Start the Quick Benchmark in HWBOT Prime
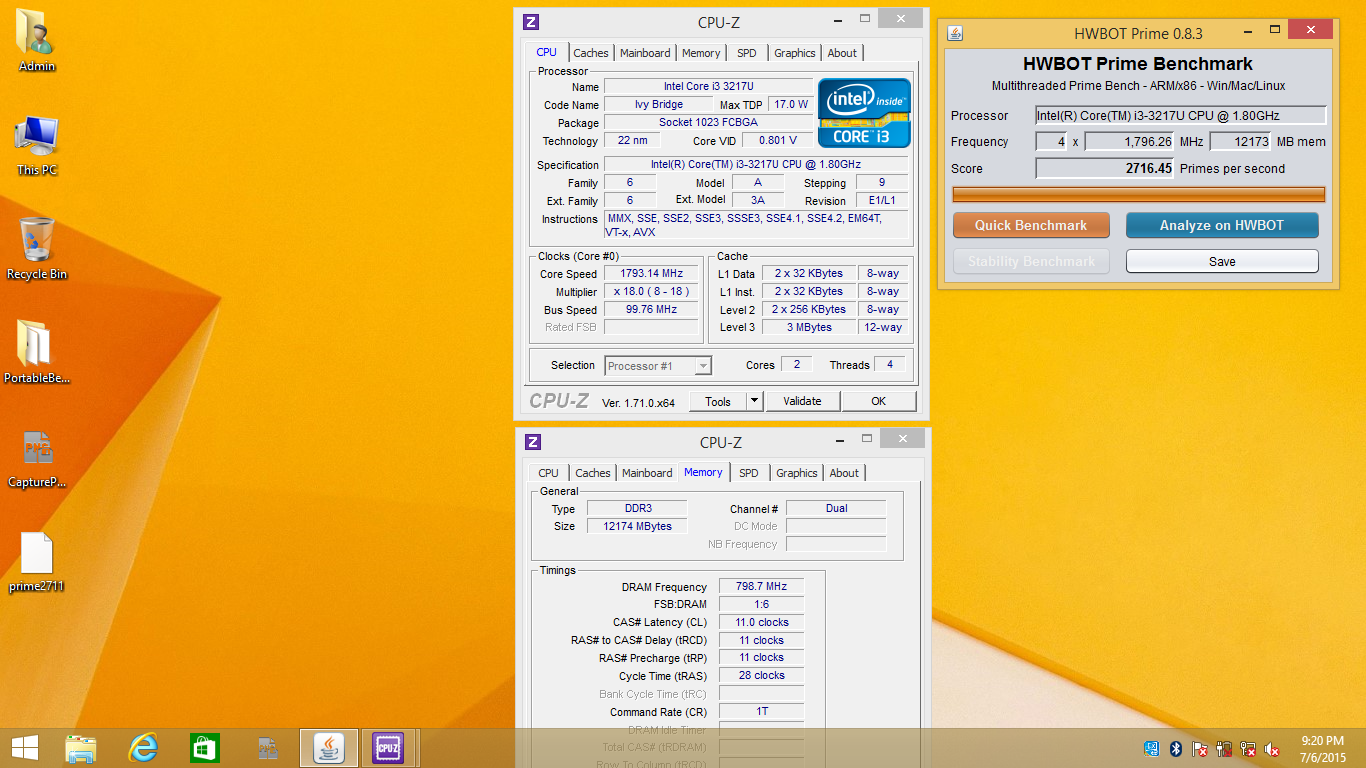This screenshot has width=1366, height=768. tap(1031, 225)
